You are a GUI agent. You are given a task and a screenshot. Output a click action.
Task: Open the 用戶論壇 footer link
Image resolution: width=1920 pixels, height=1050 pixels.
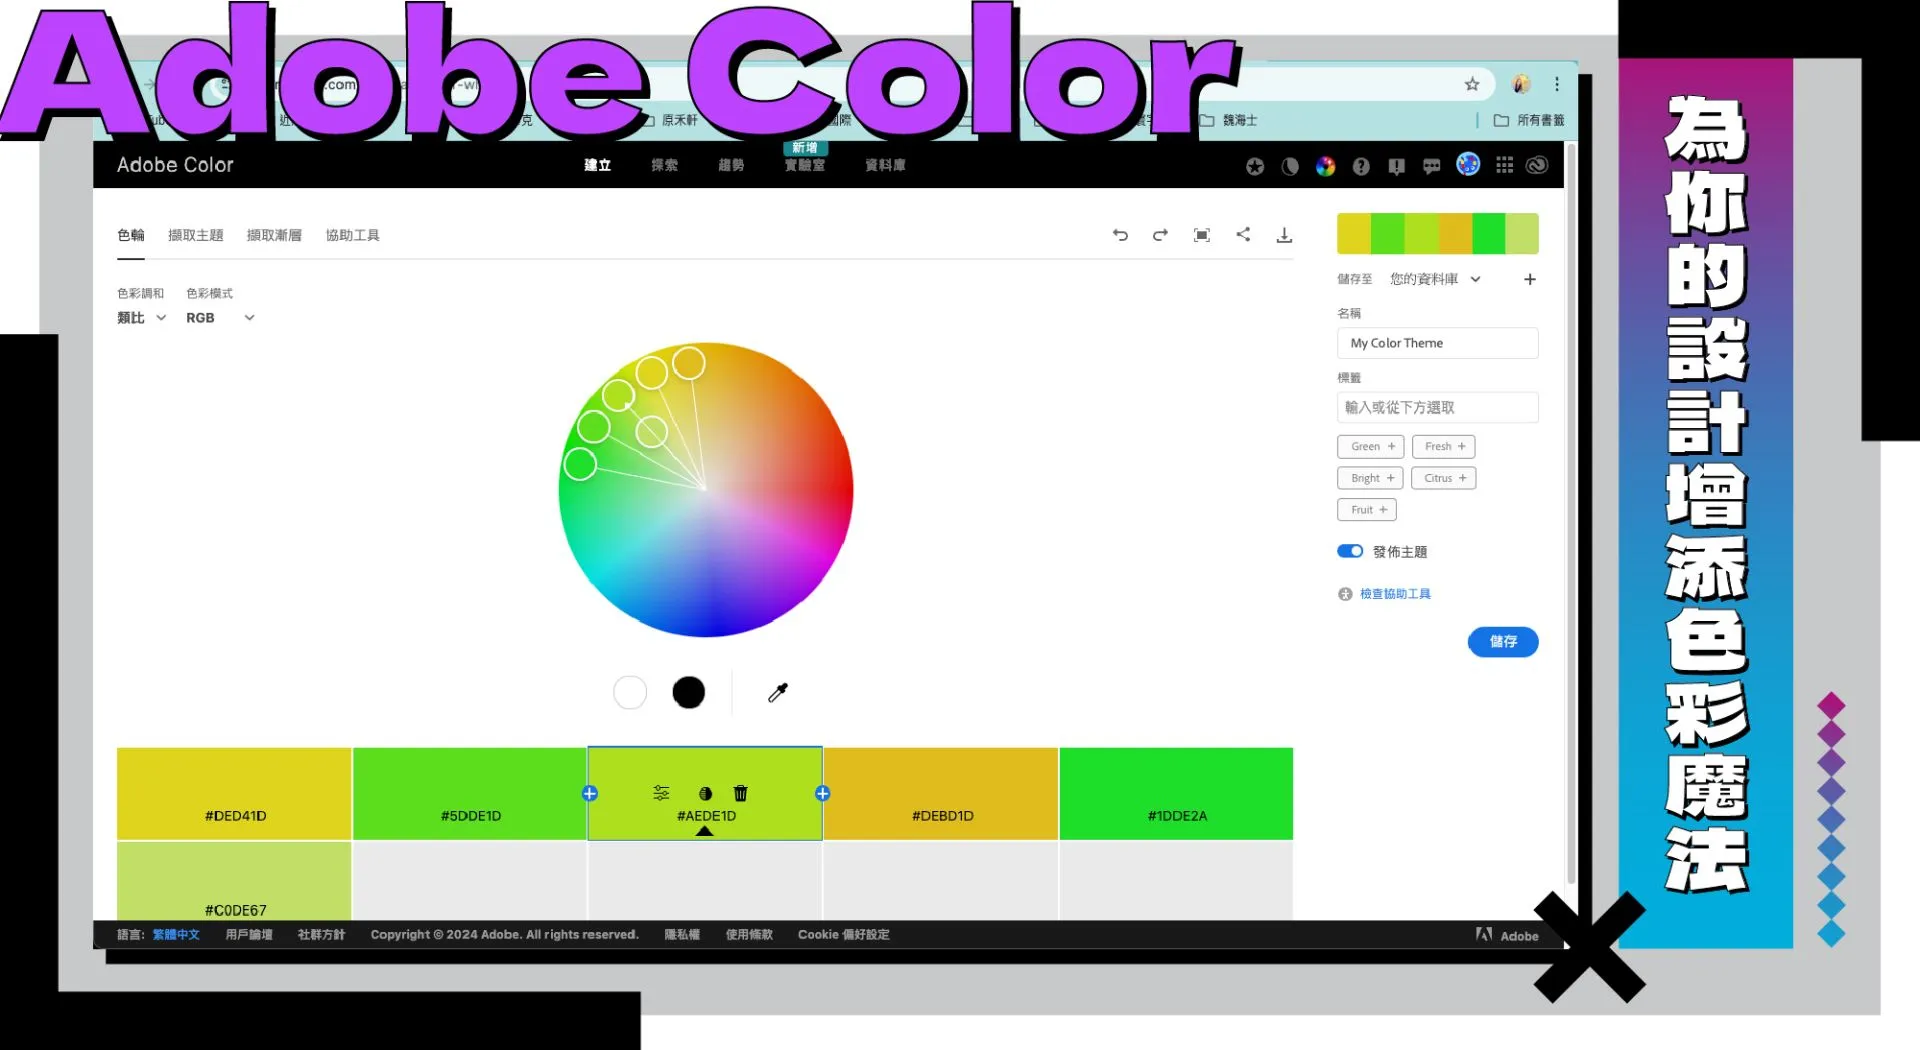(x=249, y=935)
